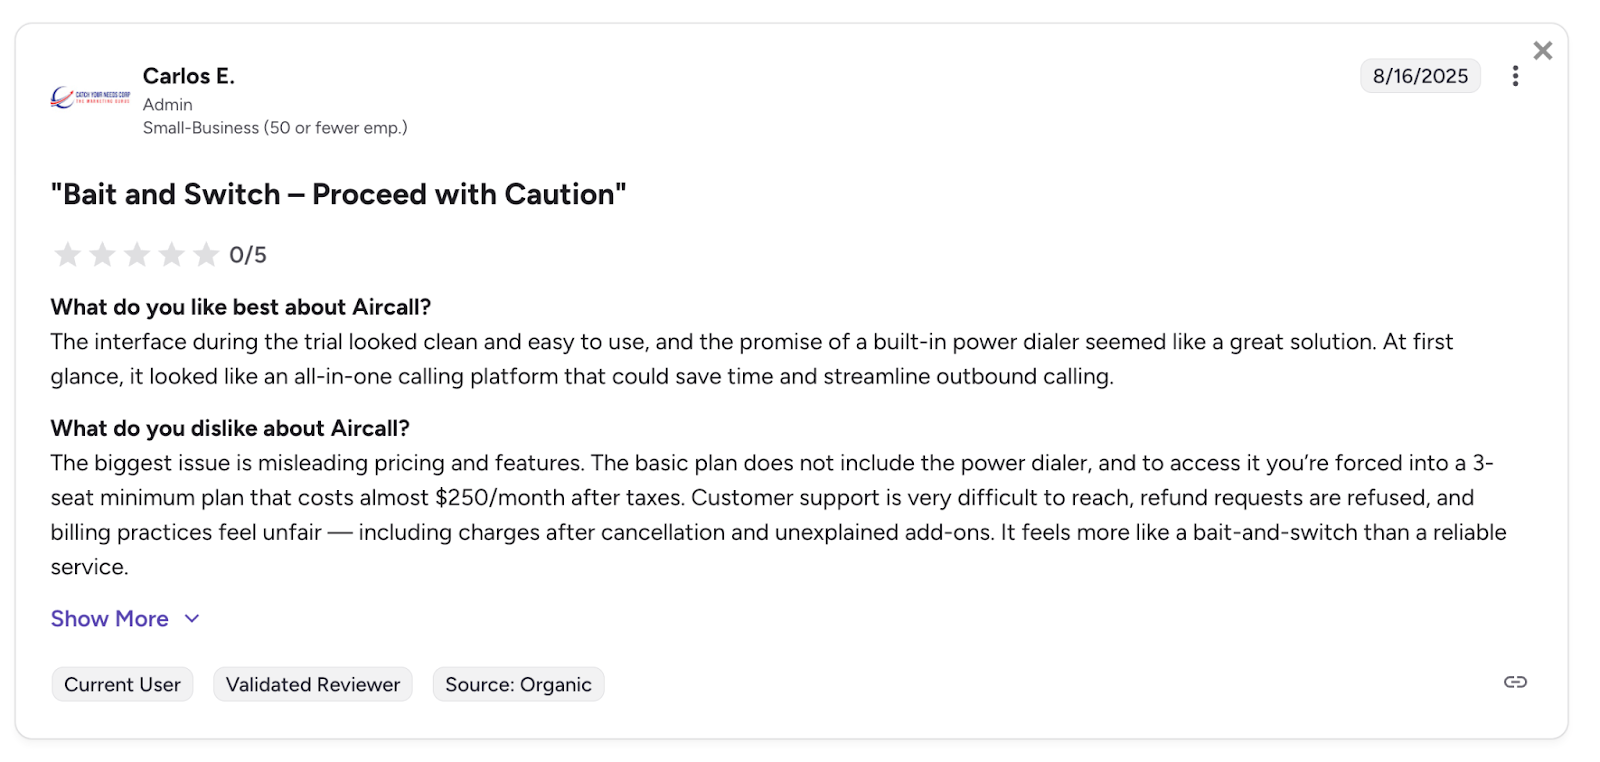Select the Current User tag
The height and width of the screenshot is (762, 1600).
(122, 684)
